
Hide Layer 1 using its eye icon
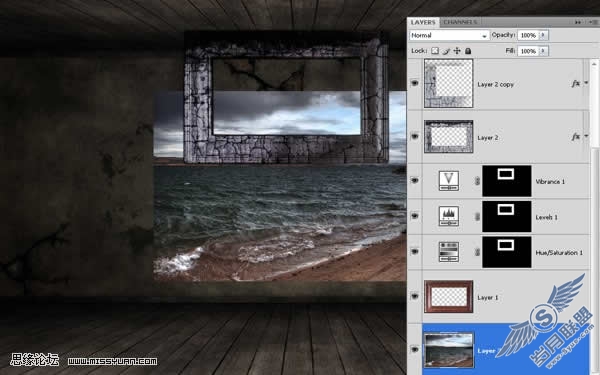(415, 296)
